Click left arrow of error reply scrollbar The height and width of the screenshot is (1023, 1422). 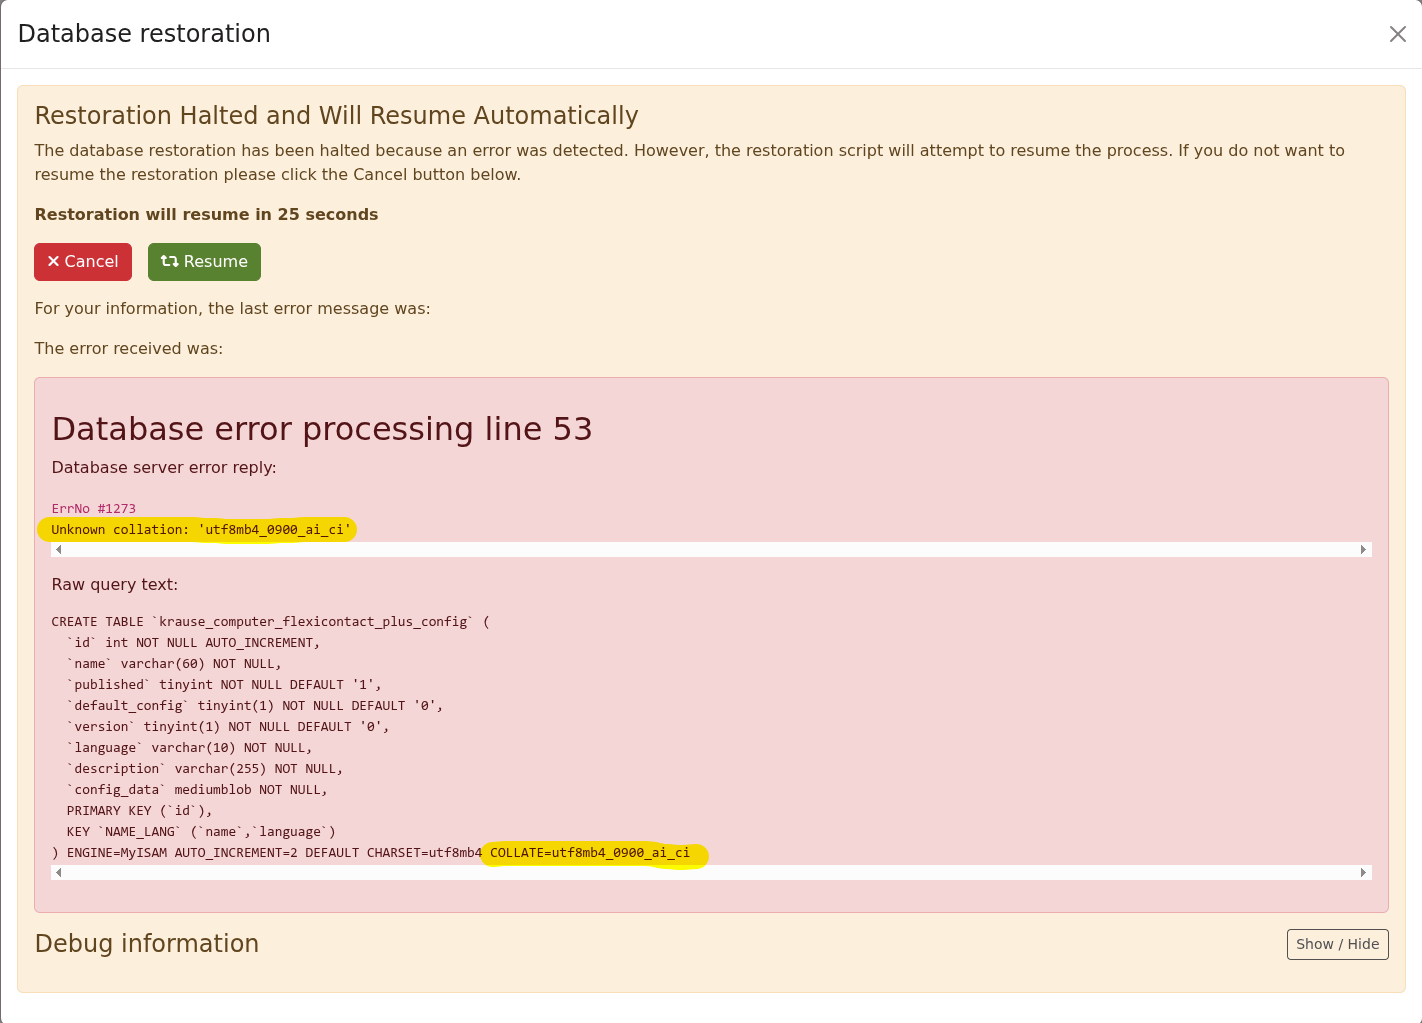(x=59, y=550)
